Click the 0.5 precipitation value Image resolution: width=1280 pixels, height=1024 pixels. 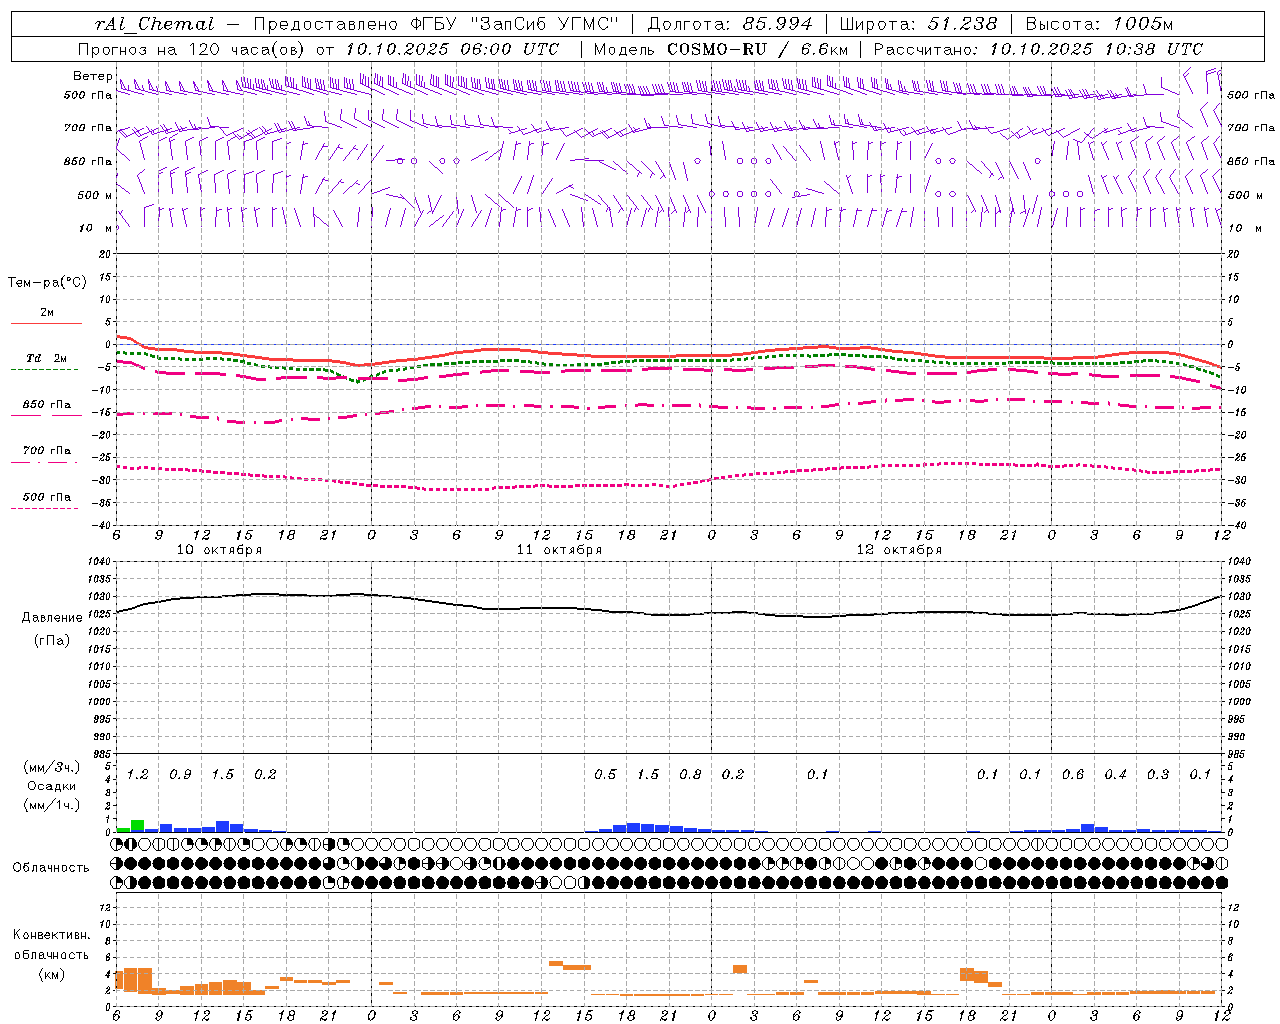click(x=605, y=775)
